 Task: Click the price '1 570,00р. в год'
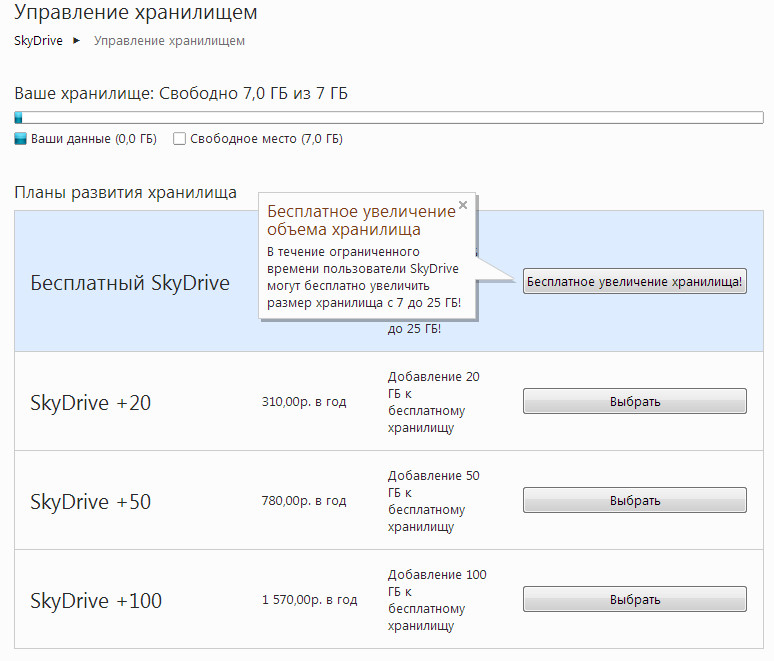pos(310,600)
